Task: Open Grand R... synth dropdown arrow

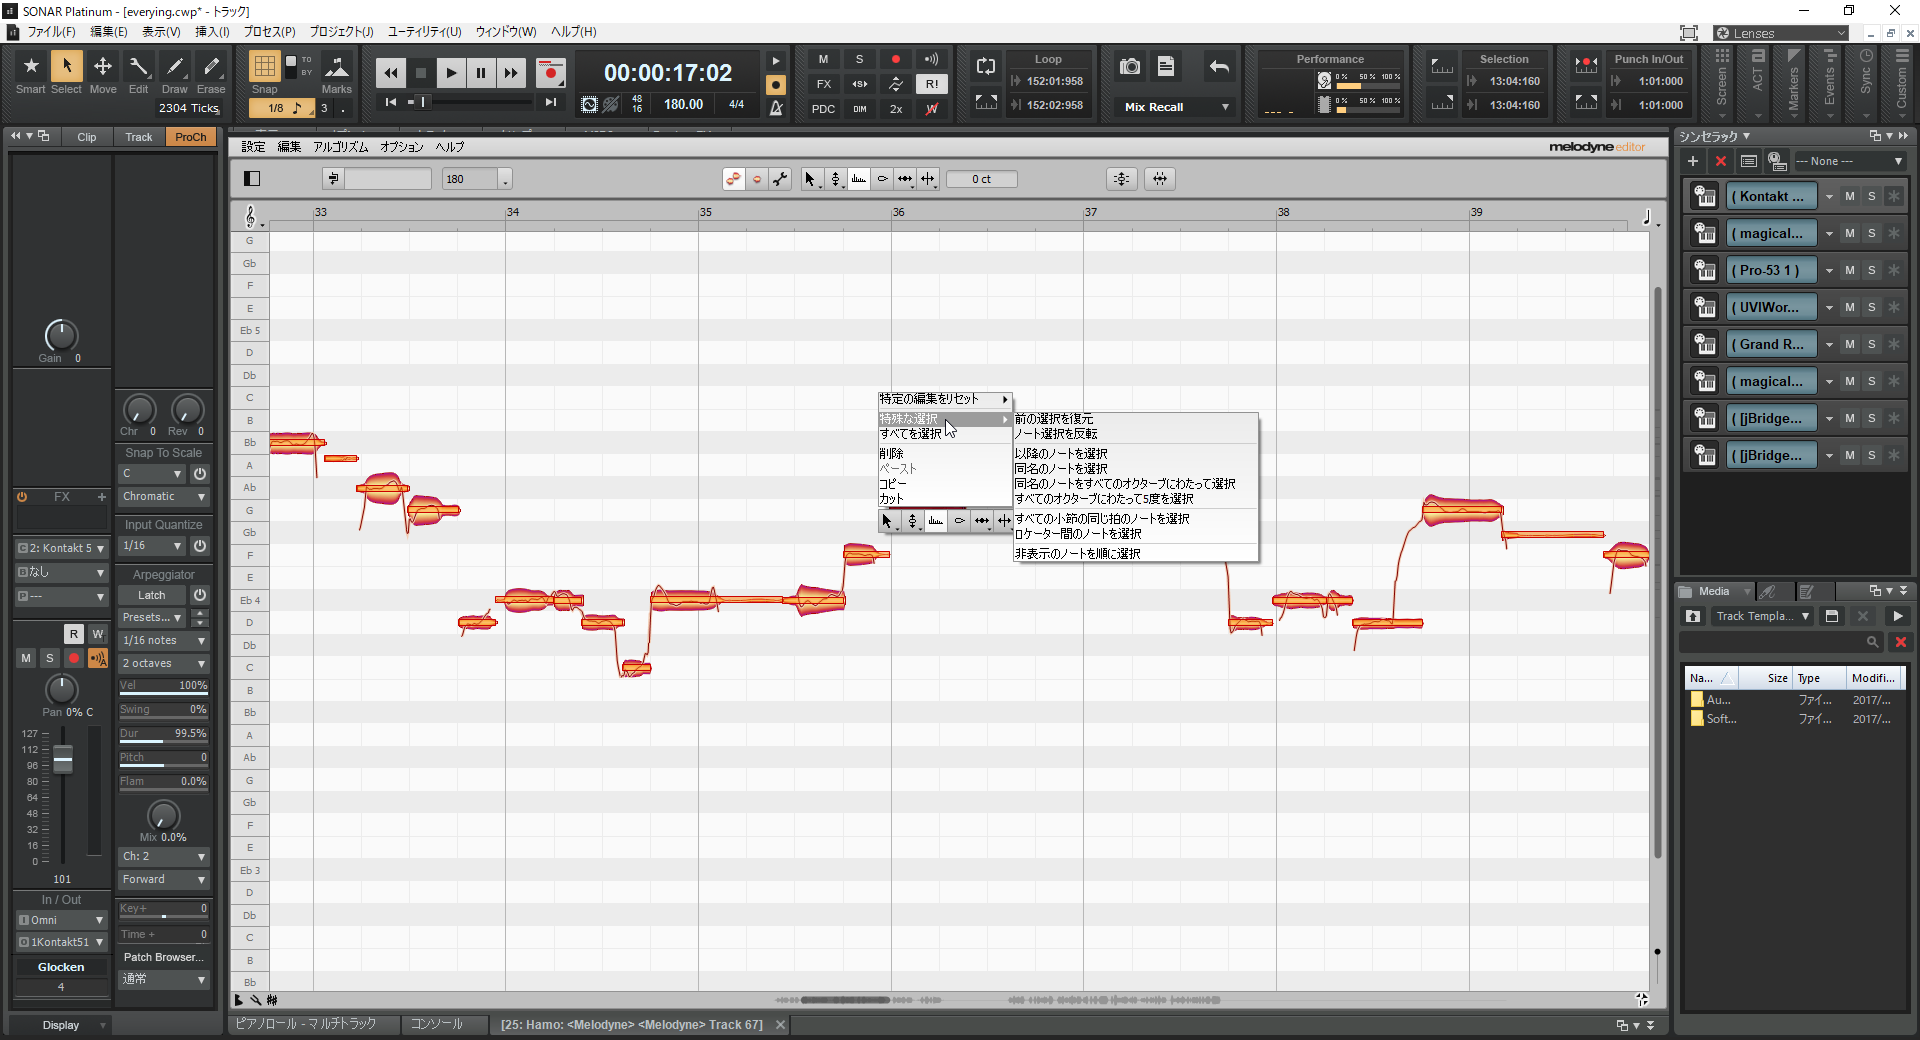Action: tap(1830, 345)
